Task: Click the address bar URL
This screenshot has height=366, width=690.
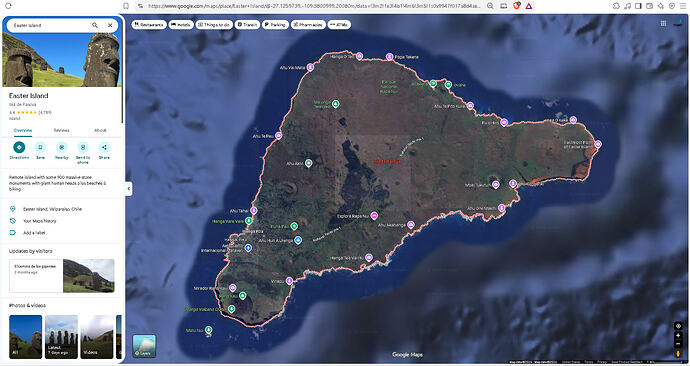Action: [314, 6]
